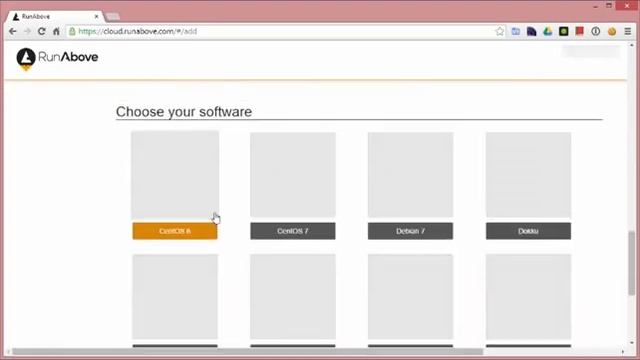Click the CentOS 6 image tile
Screen dimensions: 640x360
coord(175,175)
